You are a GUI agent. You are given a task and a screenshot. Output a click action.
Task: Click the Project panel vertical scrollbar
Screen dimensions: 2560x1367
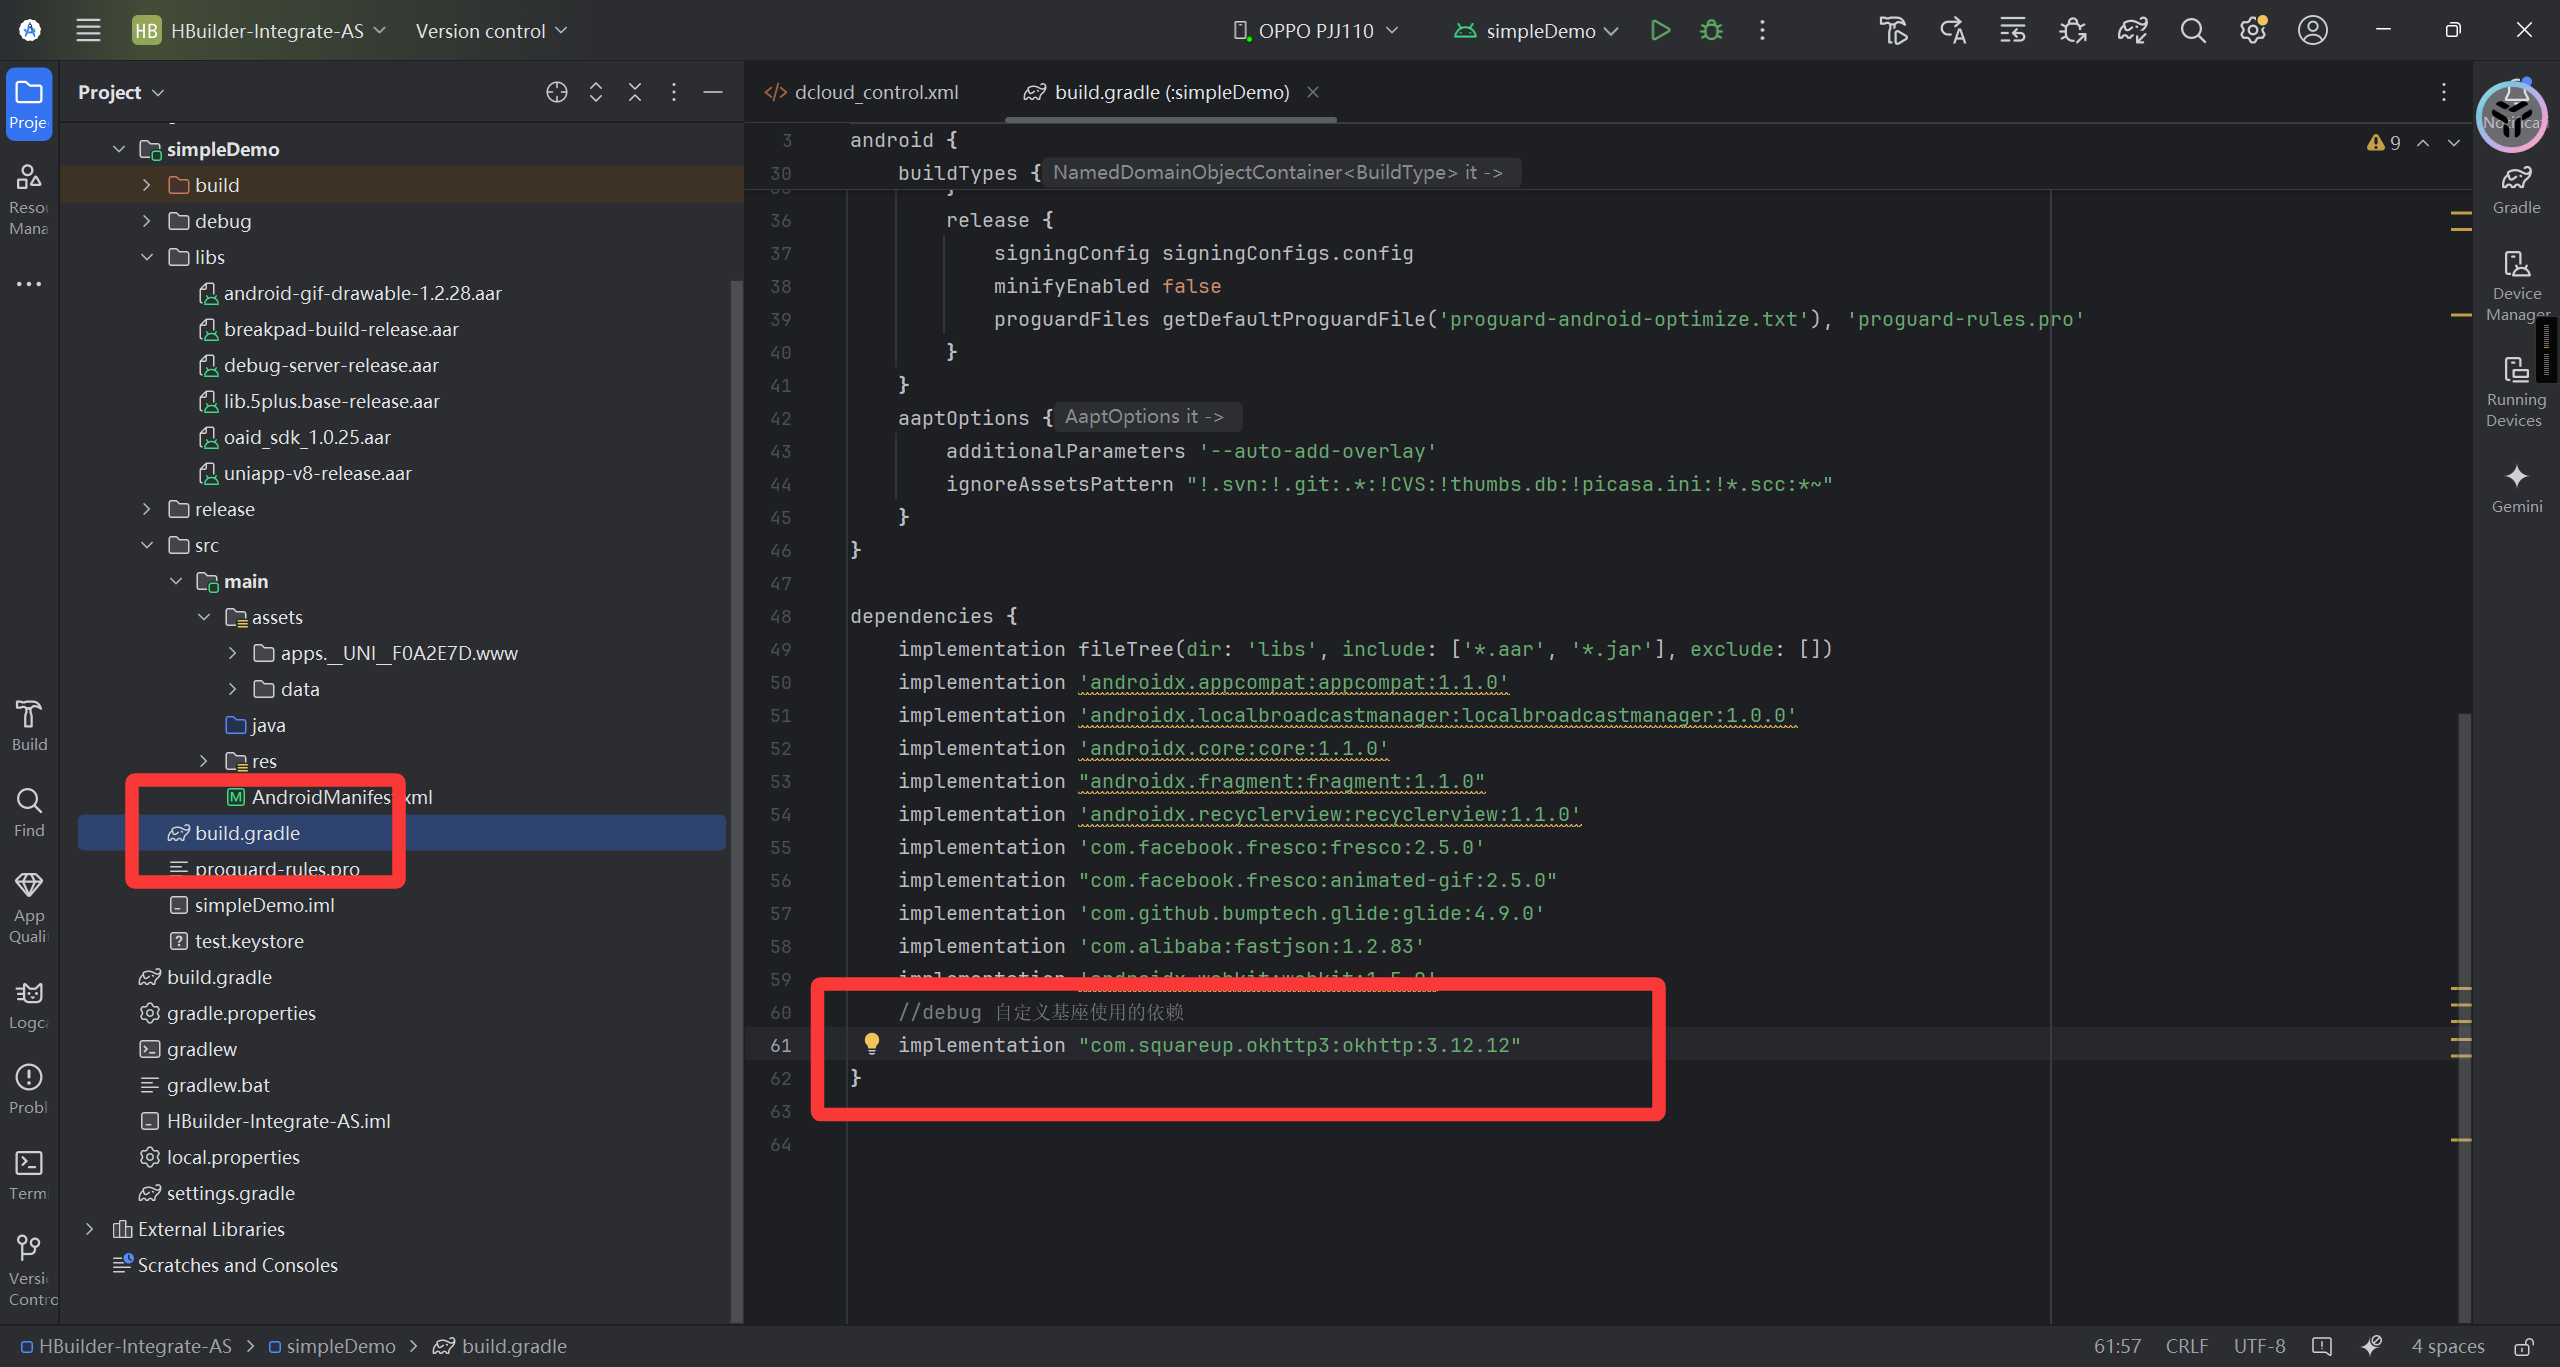736,800
